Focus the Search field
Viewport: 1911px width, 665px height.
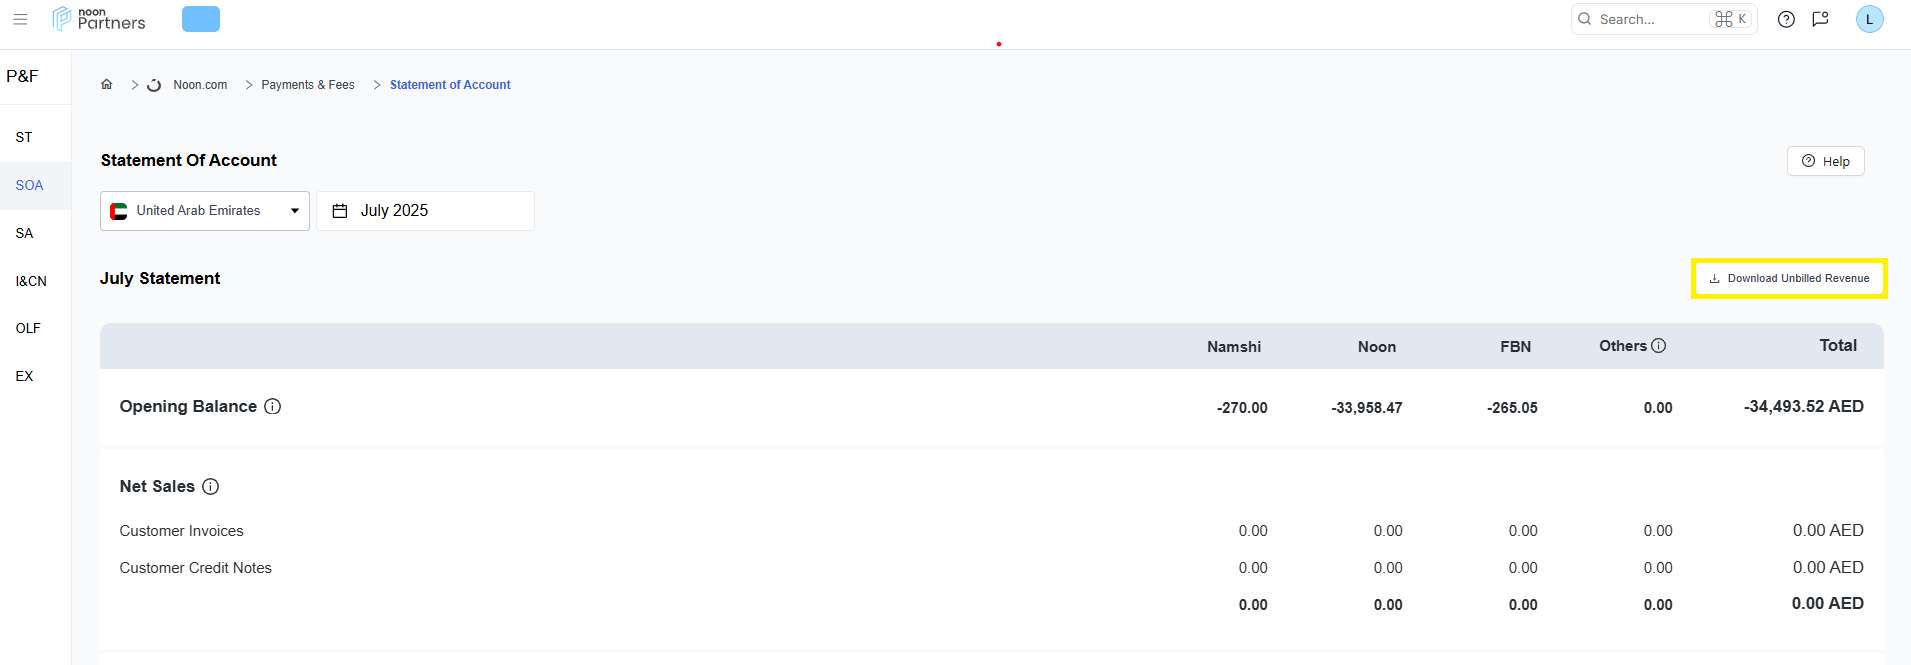[1664, 19]
